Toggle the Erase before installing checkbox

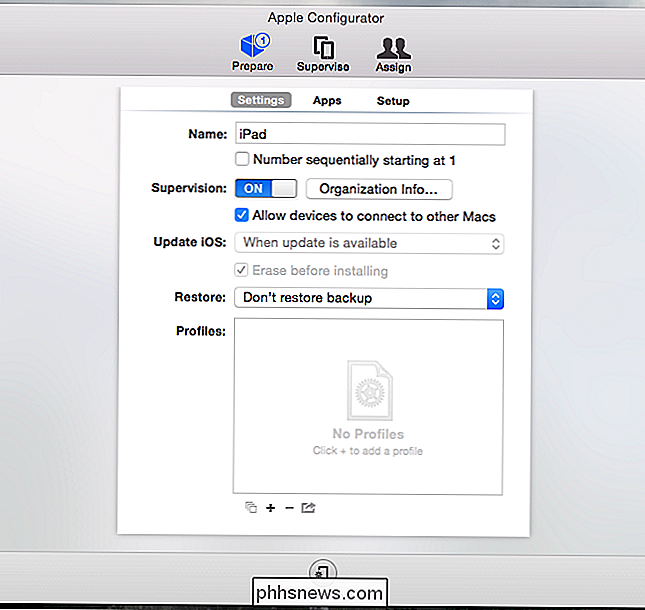point(241,270)
